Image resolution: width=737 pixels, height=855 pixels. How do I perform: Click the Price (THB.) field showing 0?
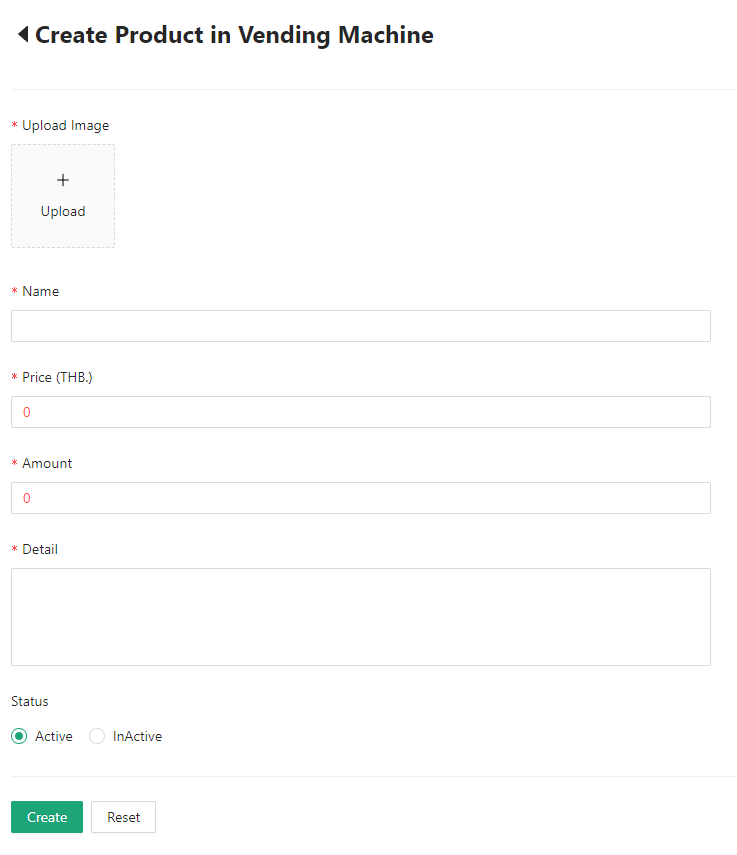pyautogui.click(x=360, y=412)
